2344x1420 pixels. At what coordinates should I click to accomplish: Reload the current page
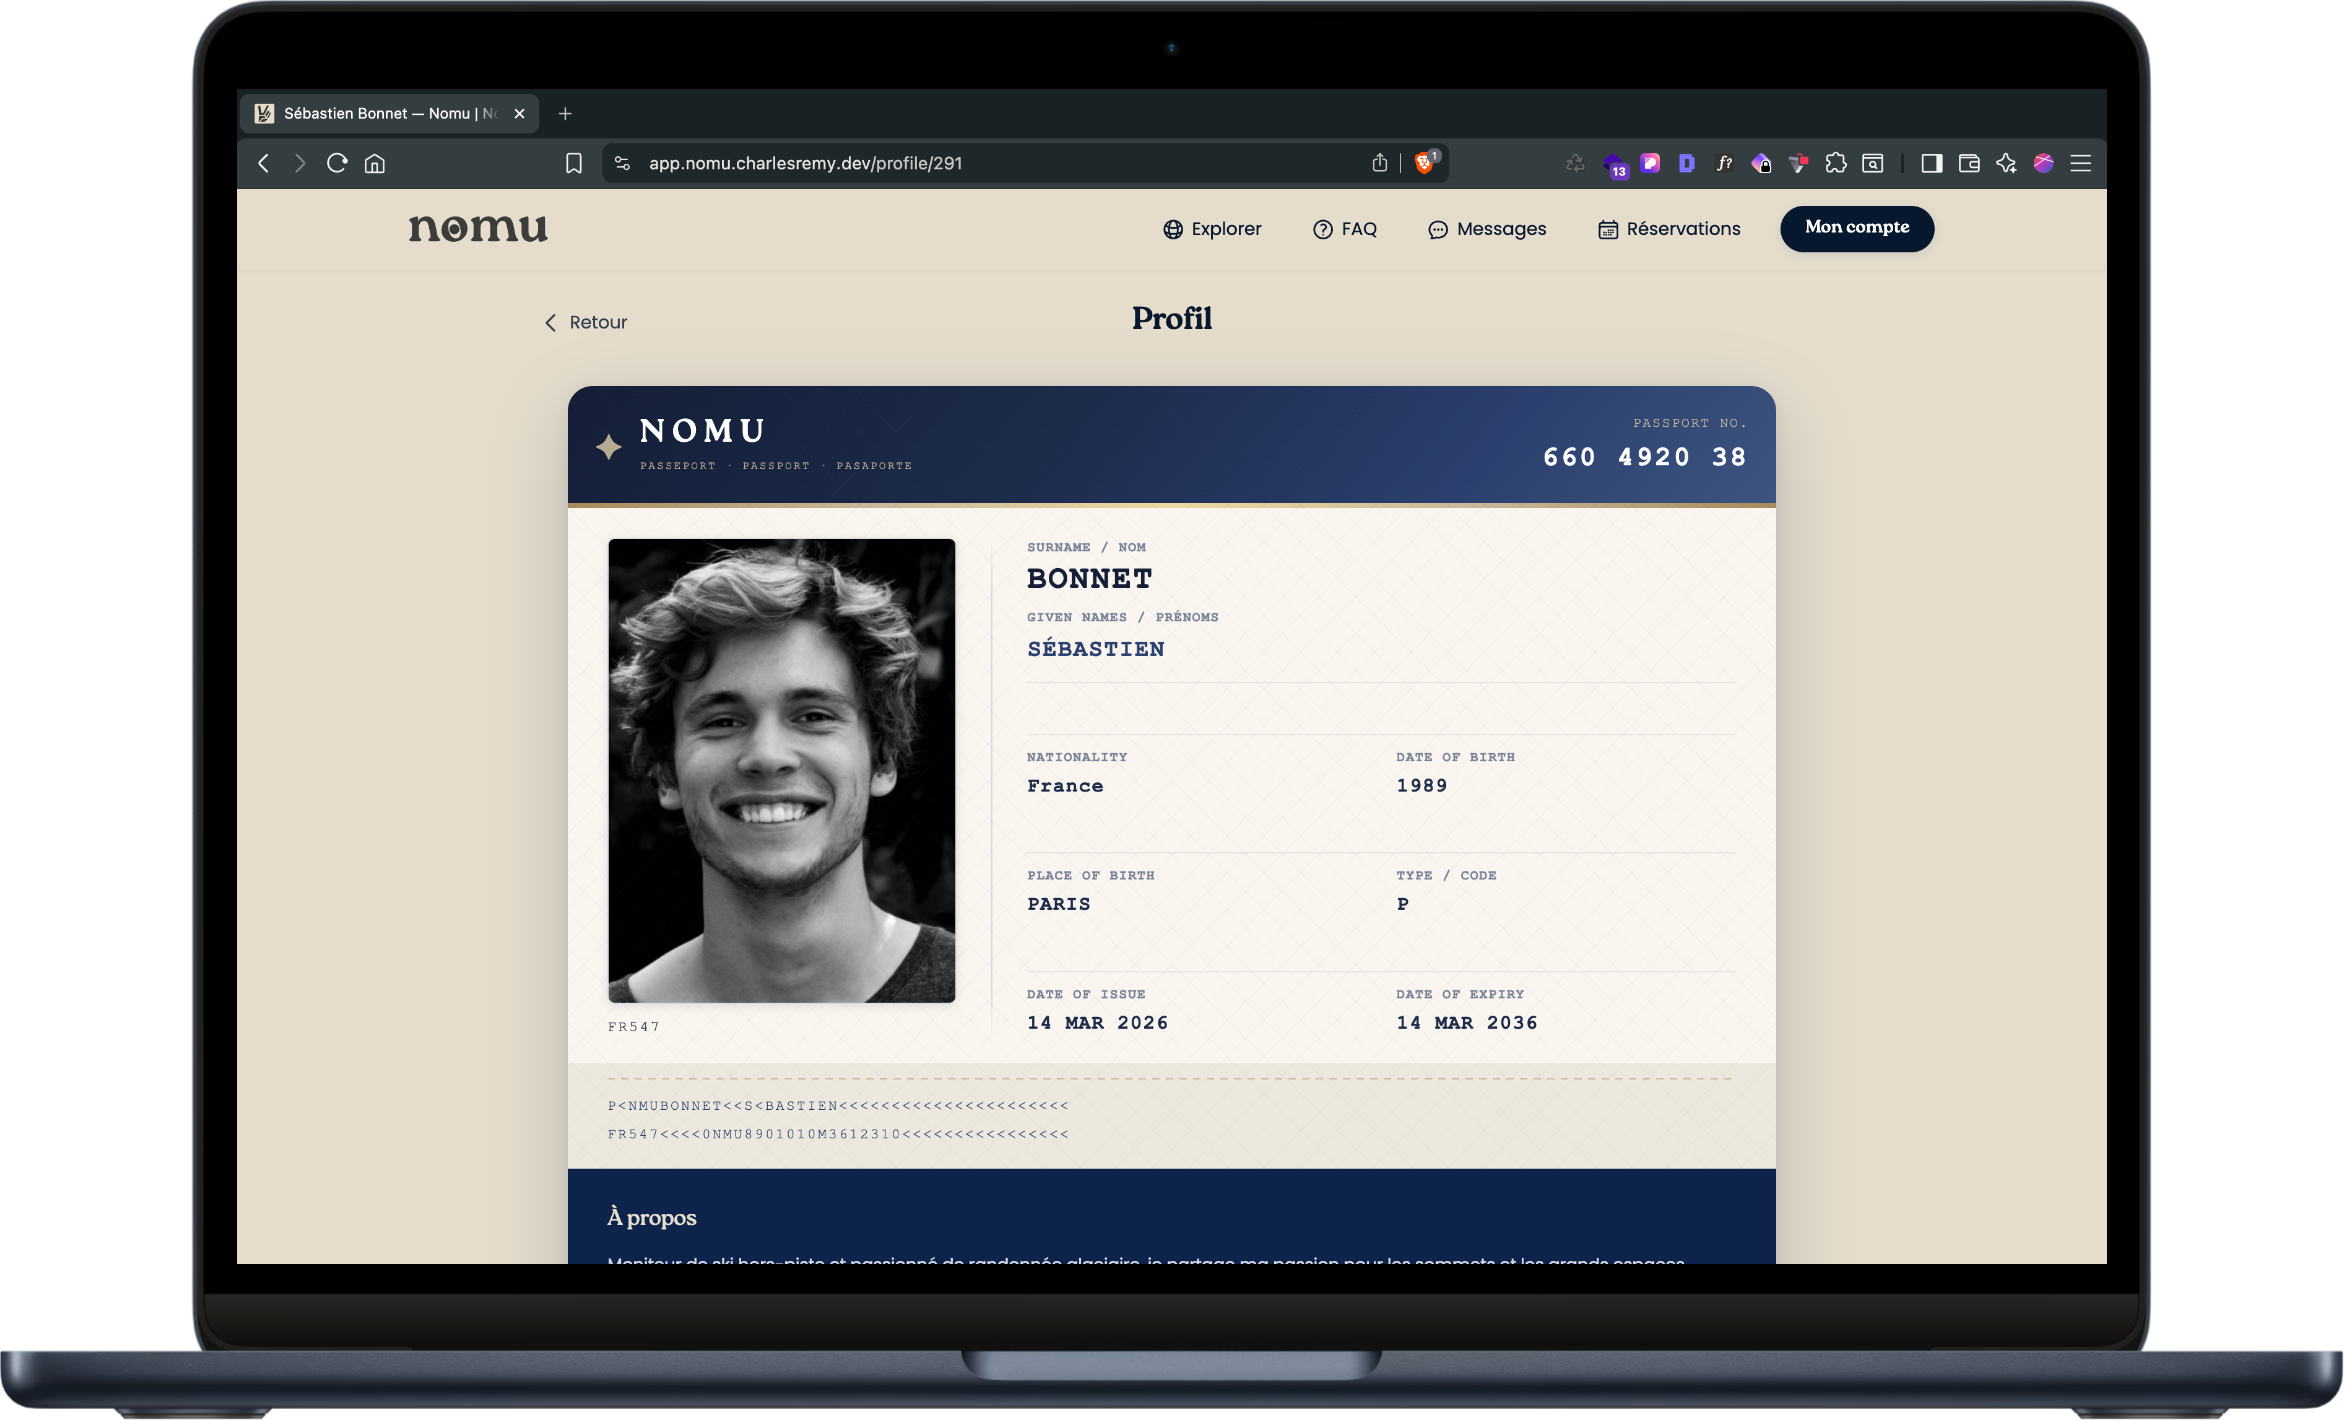pos(337,163)
